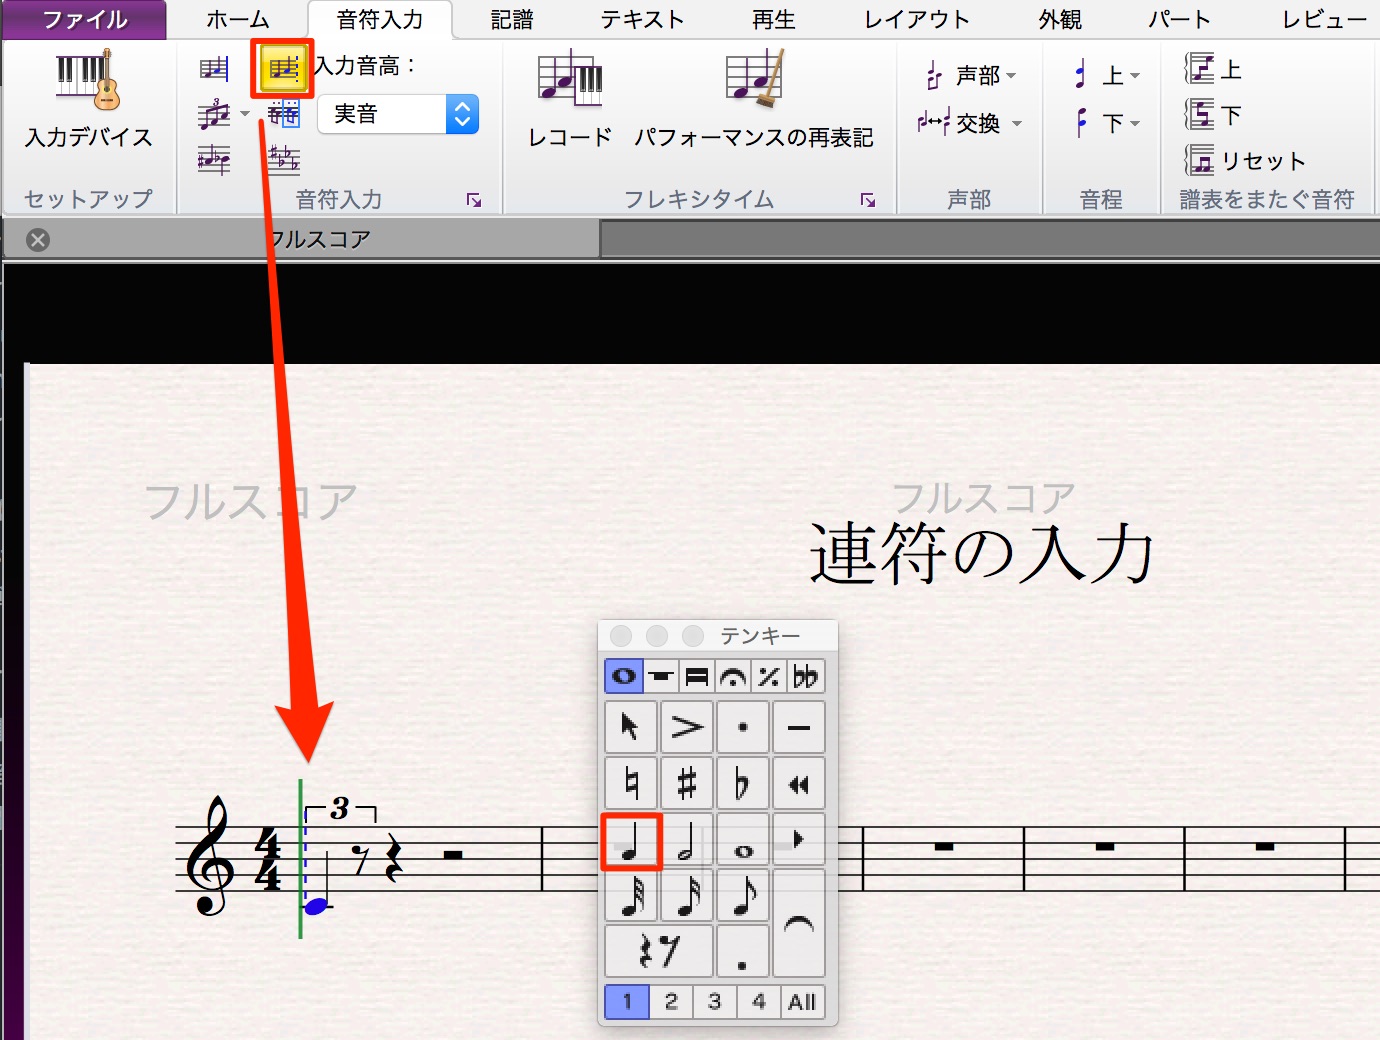Screen dimensions: 1380x1040
Task: Select the whole note on keypad
Action: tap(743, 839)
